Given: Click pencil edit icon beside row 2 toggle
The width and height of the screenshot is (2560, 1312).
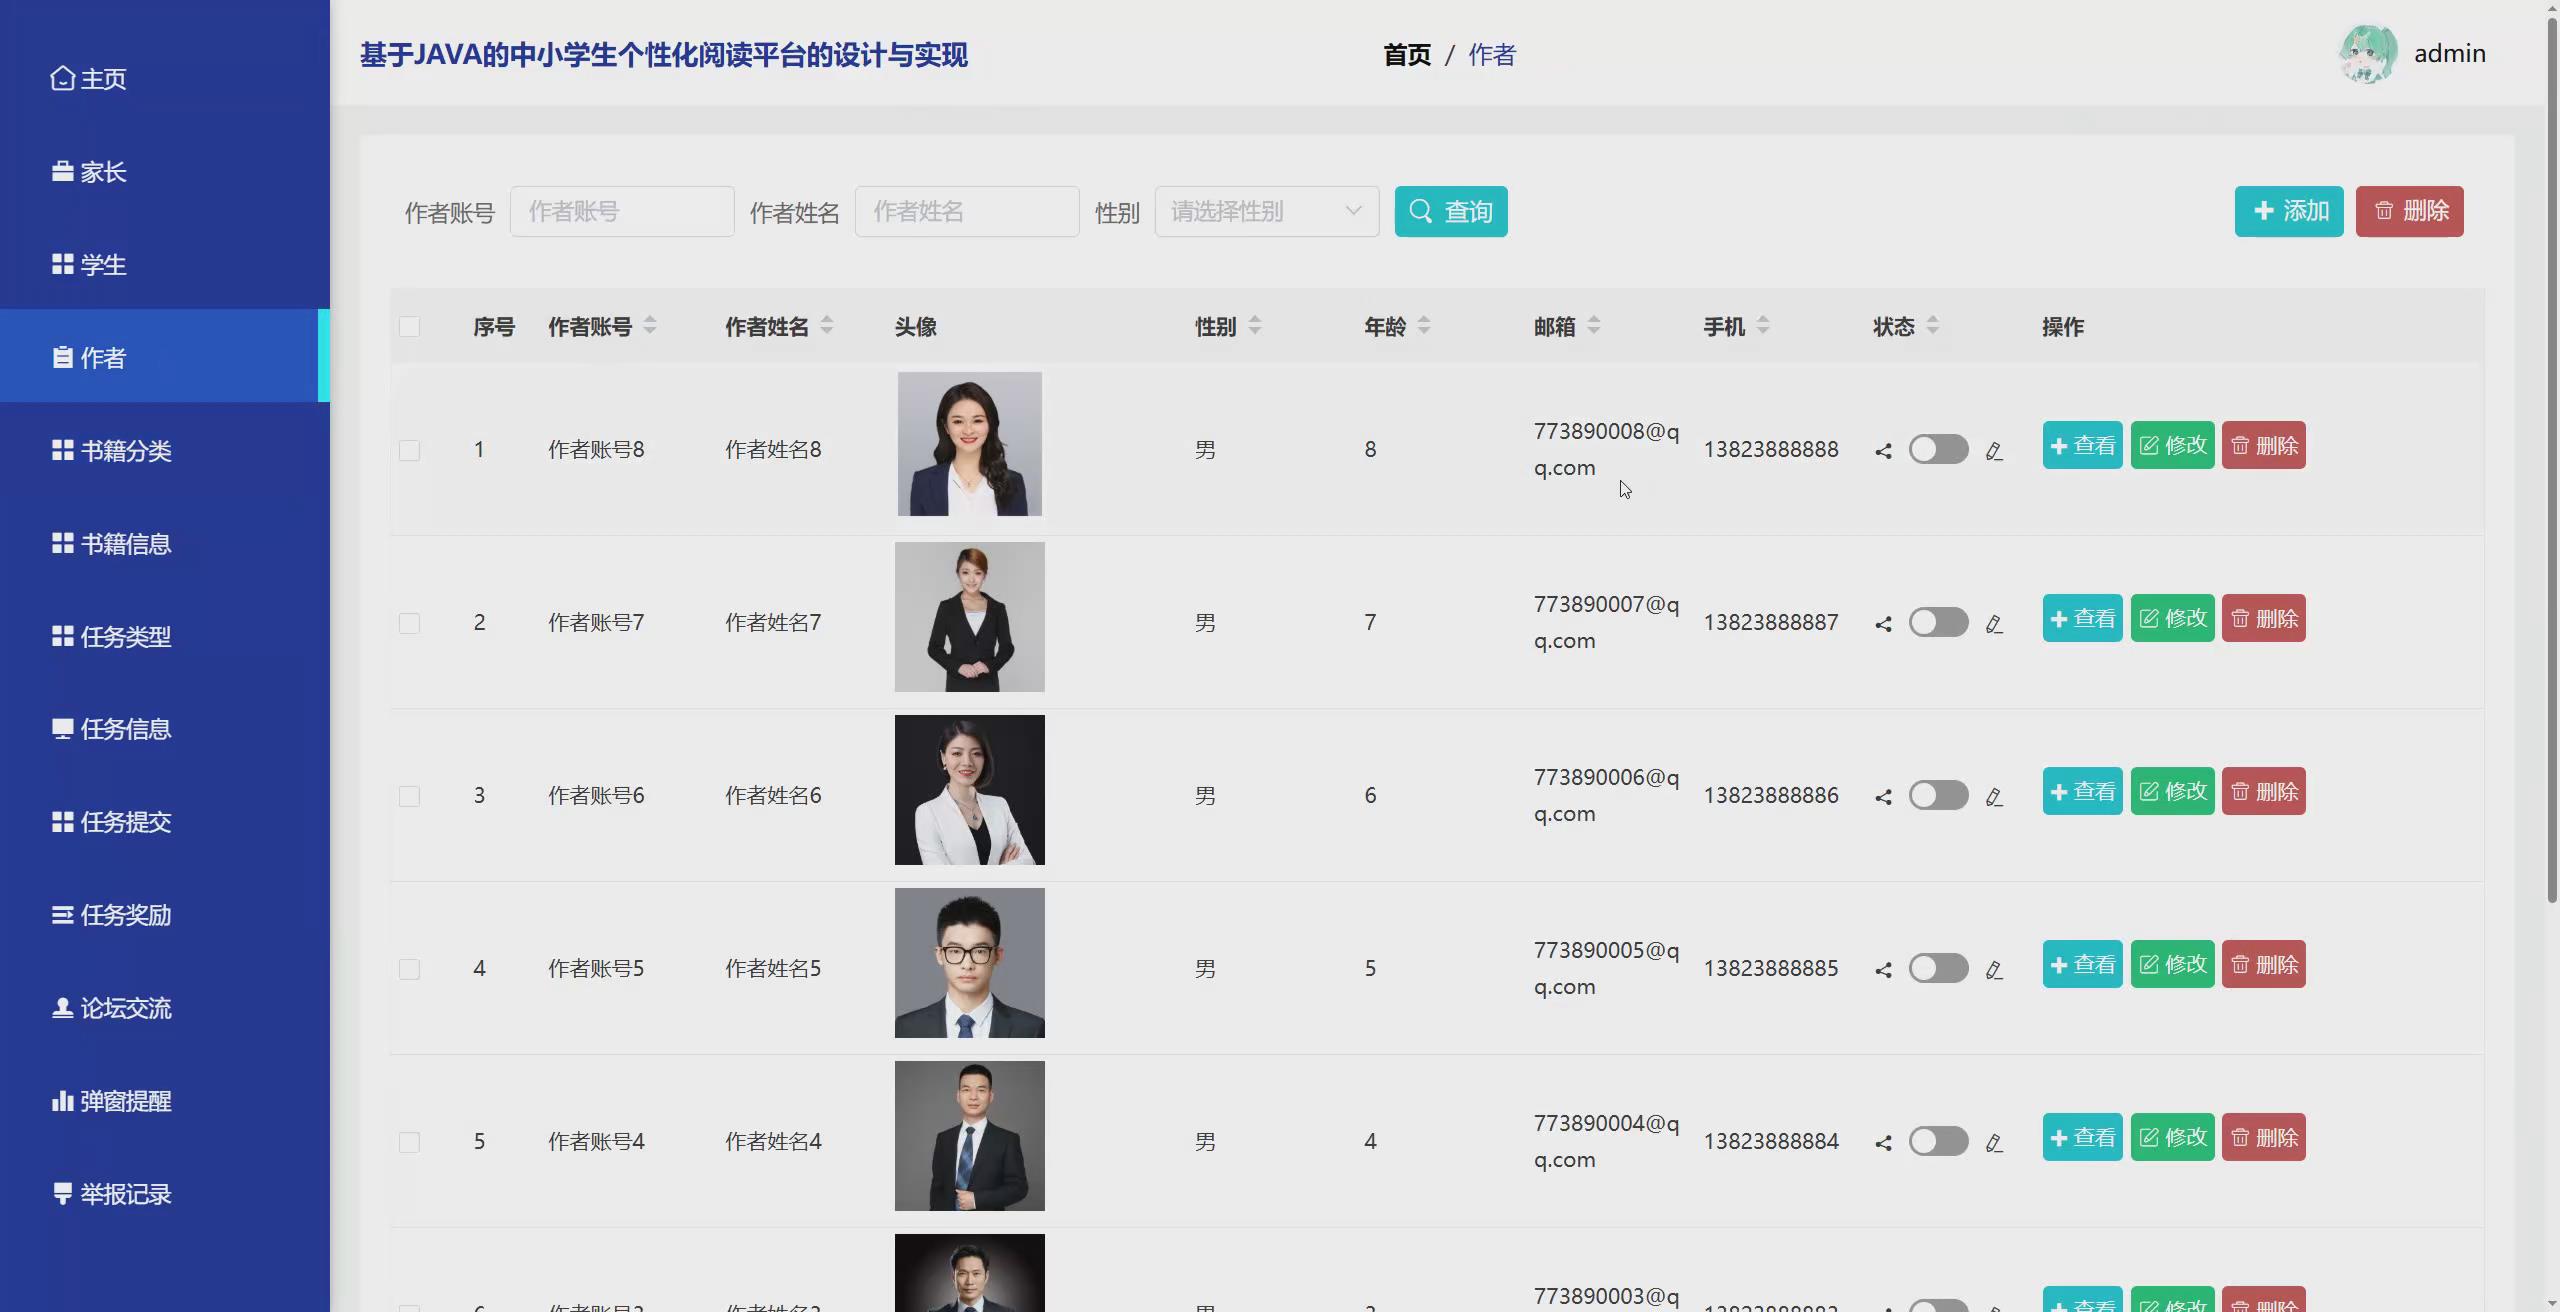Looking at the screenshot, I should pos(1994,624).
